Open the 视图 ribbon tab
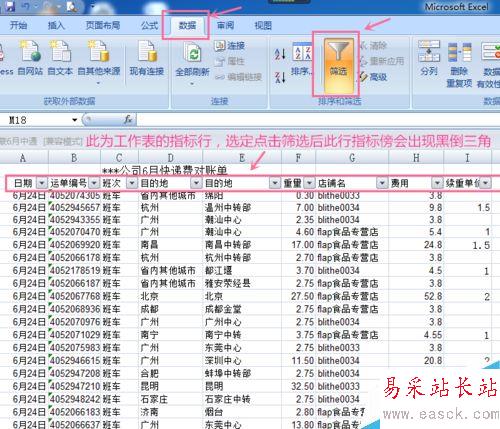This screenshot has width=500, height=429. coord(263,25)
